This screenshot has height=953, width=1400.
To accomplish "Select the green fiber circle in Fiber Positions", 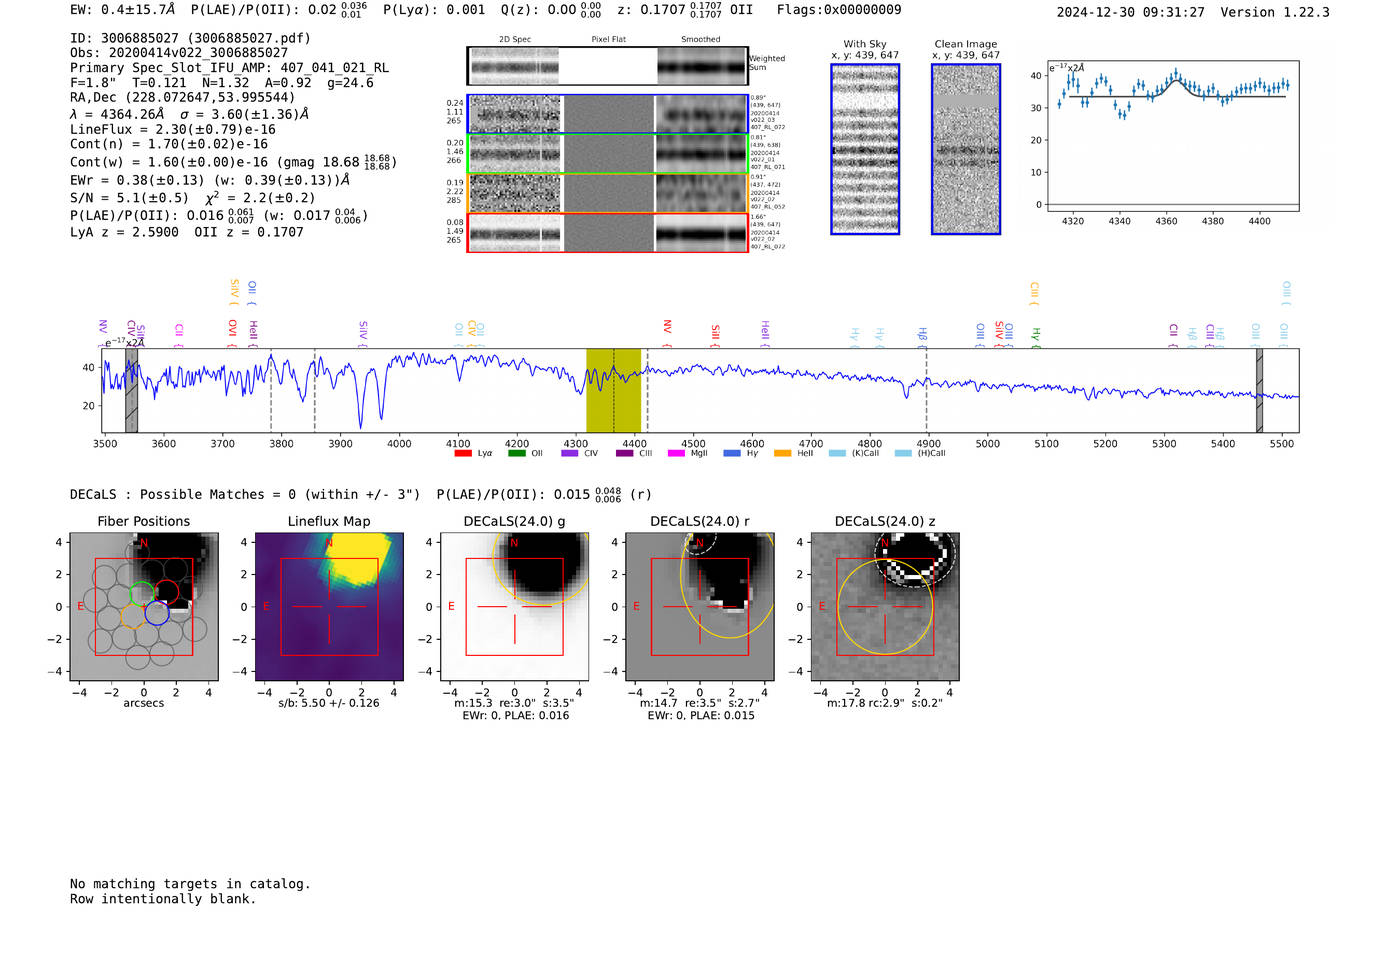I will click(142, 594).
